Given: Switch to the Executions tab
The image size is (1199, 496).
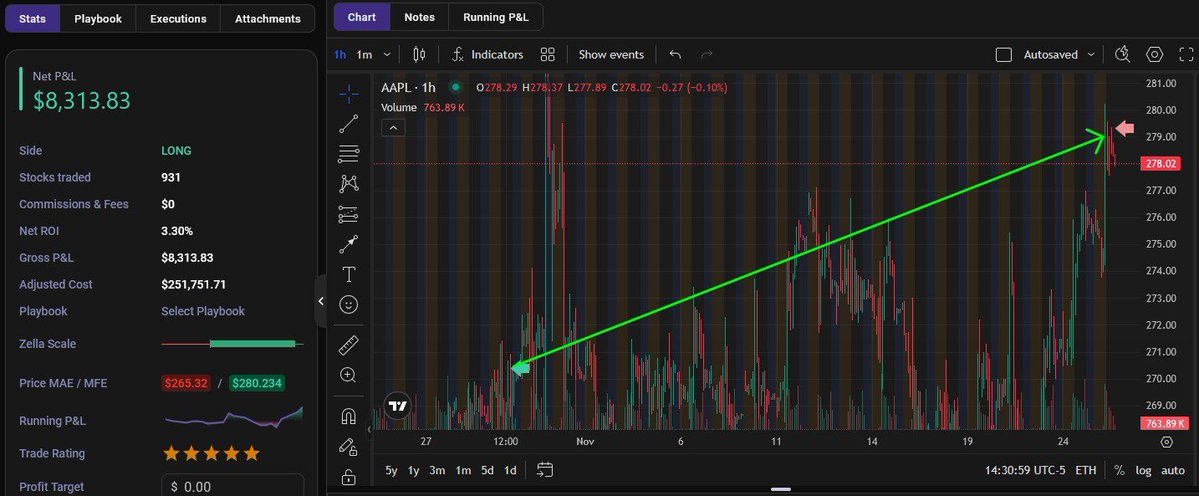Looking at the screenshot, I should tap(178, 18).
